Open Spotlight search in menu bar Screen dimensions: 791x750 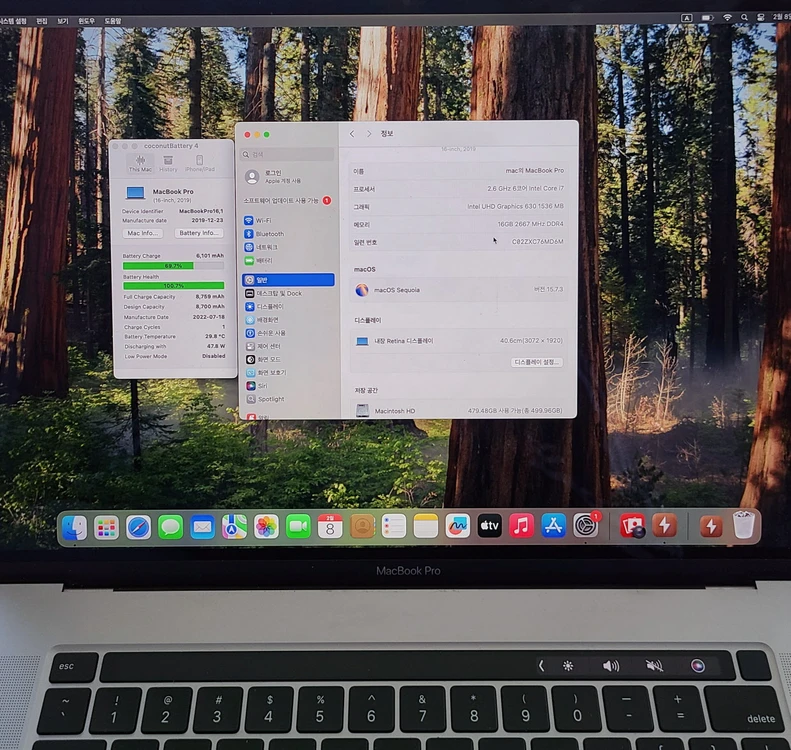tap(744, 17)
